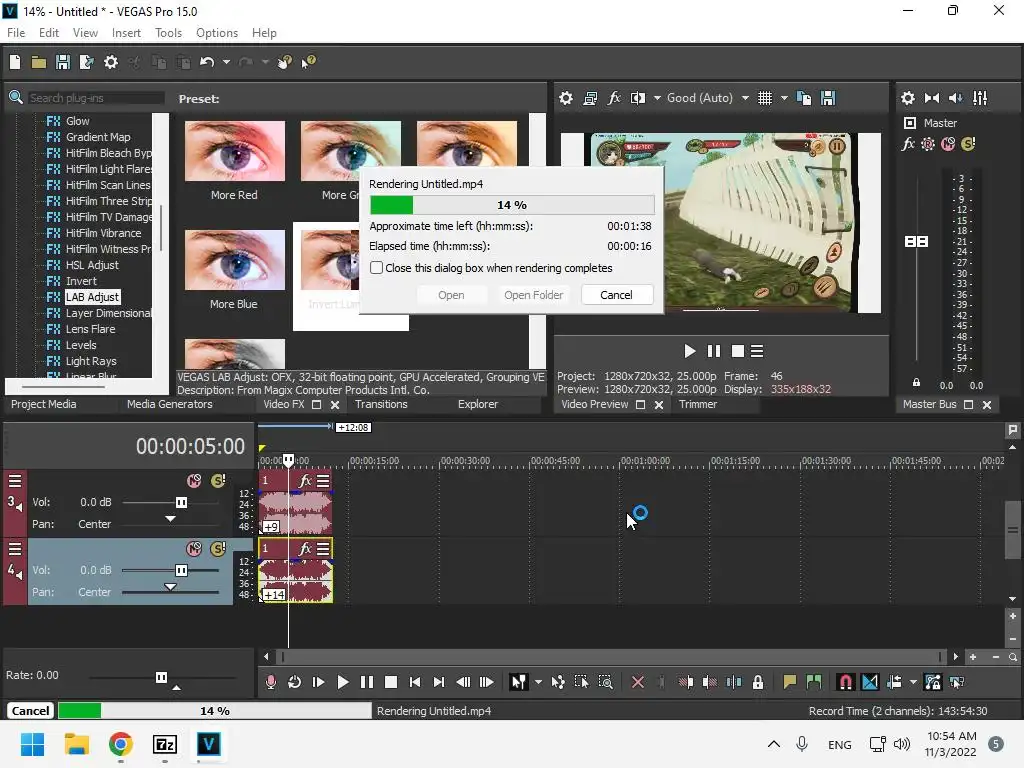Viewport: 1024px width, 768px height.
Task: Open track 3 hamburger menu
Action: (15, 481)
